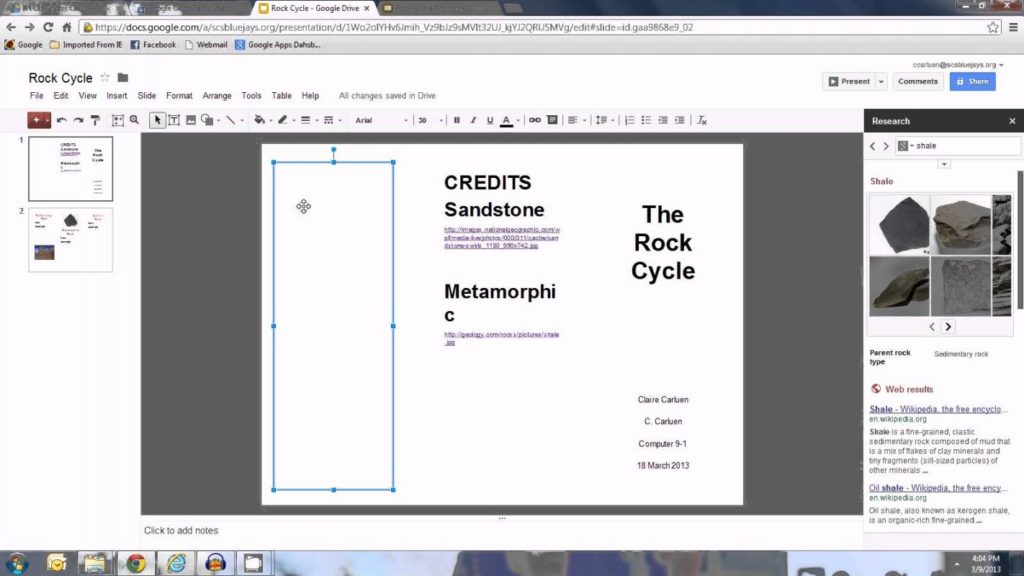Select the Line tool

coord(229,119)
